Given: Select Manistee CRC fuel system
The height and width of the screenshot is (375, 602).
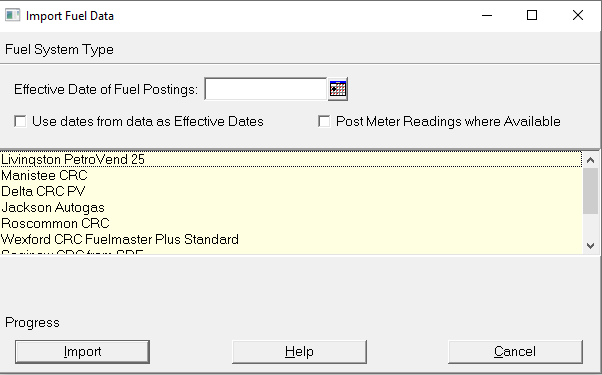Looking at the screenshot, I should tap(291, 175).
